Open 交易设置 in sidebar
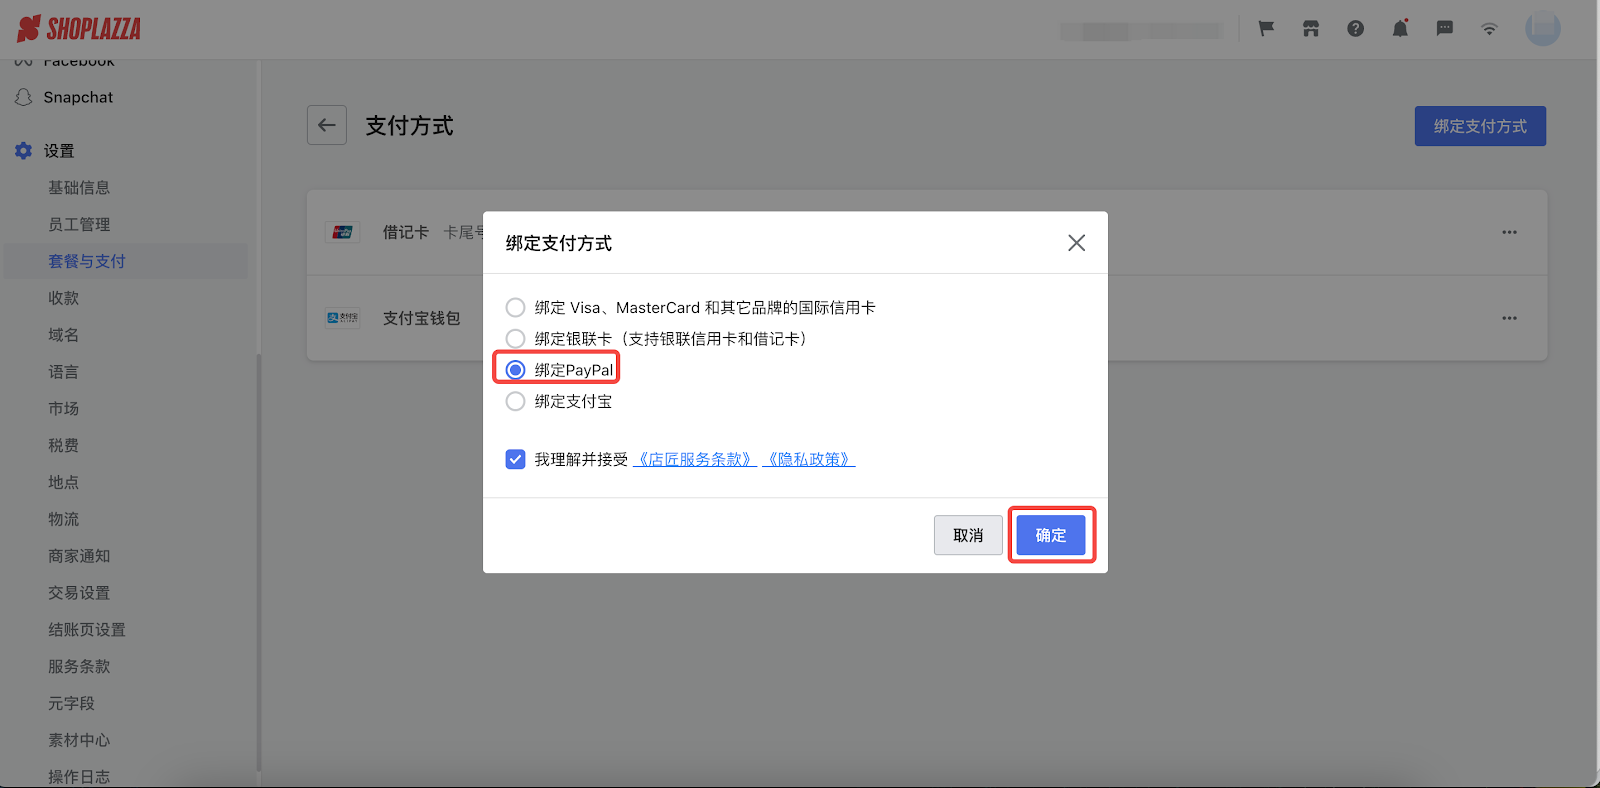1600x788 pixels. (79, 593)
